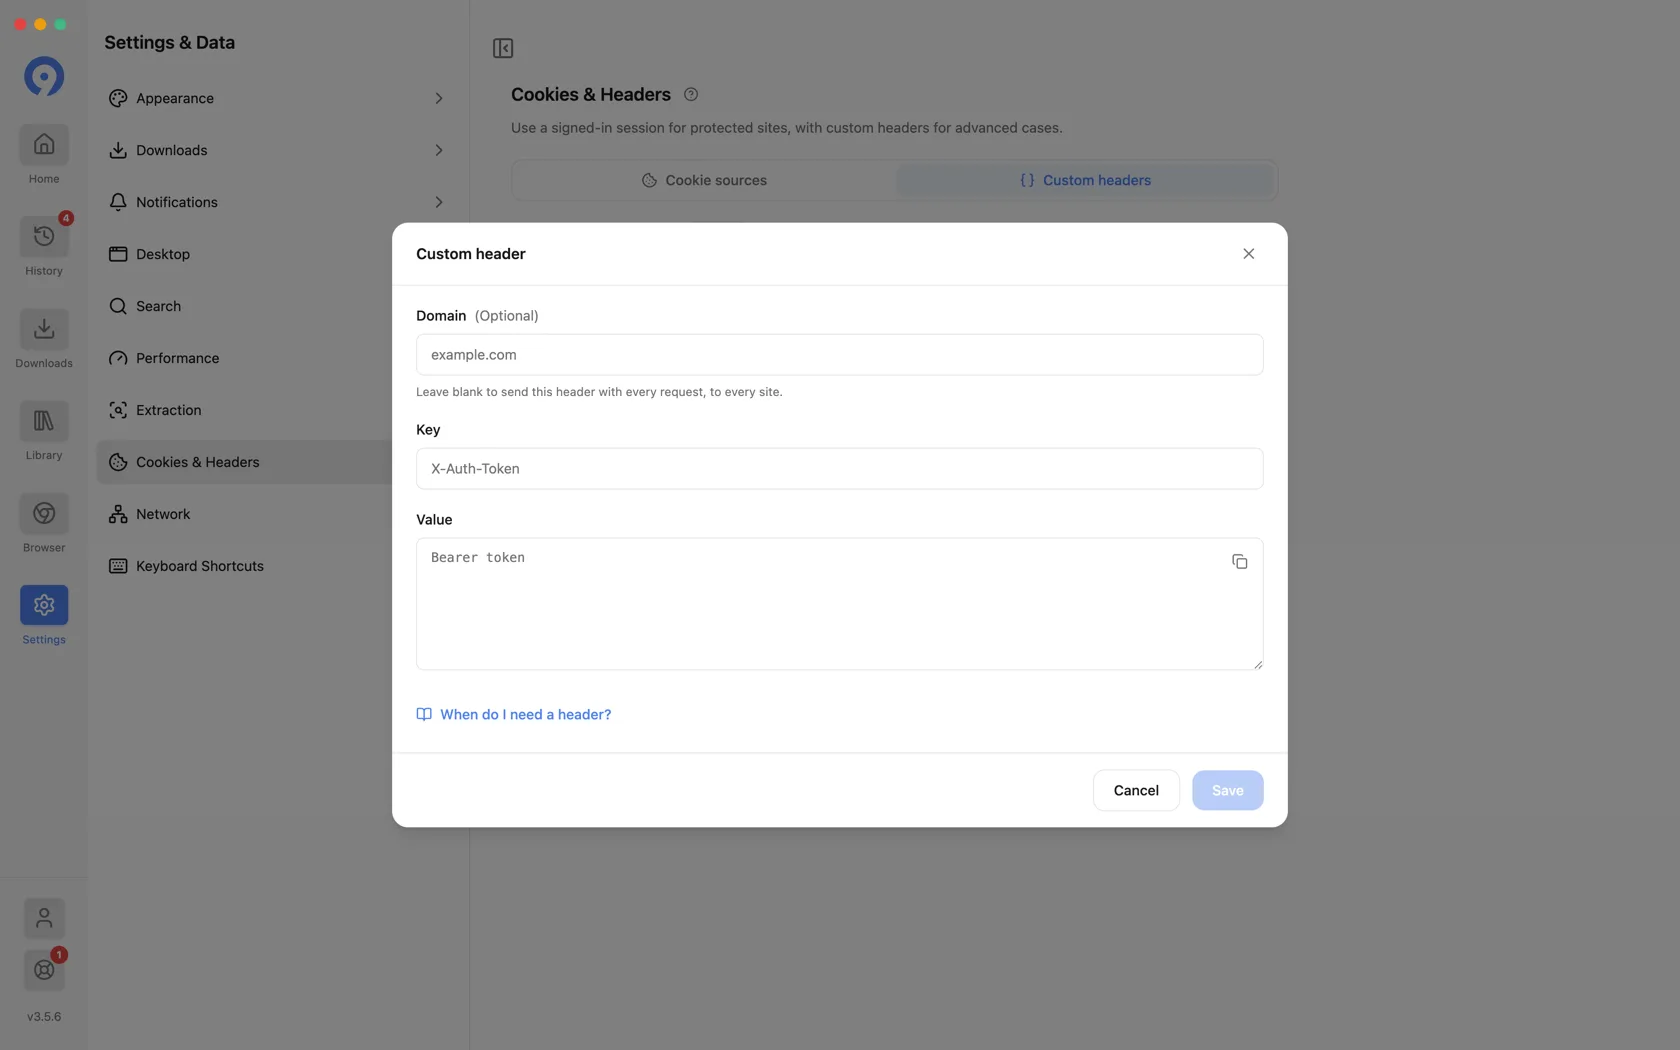Select the Custom headers tab
This screenshot has height=1050, width=1680.
pos(1085,180)
